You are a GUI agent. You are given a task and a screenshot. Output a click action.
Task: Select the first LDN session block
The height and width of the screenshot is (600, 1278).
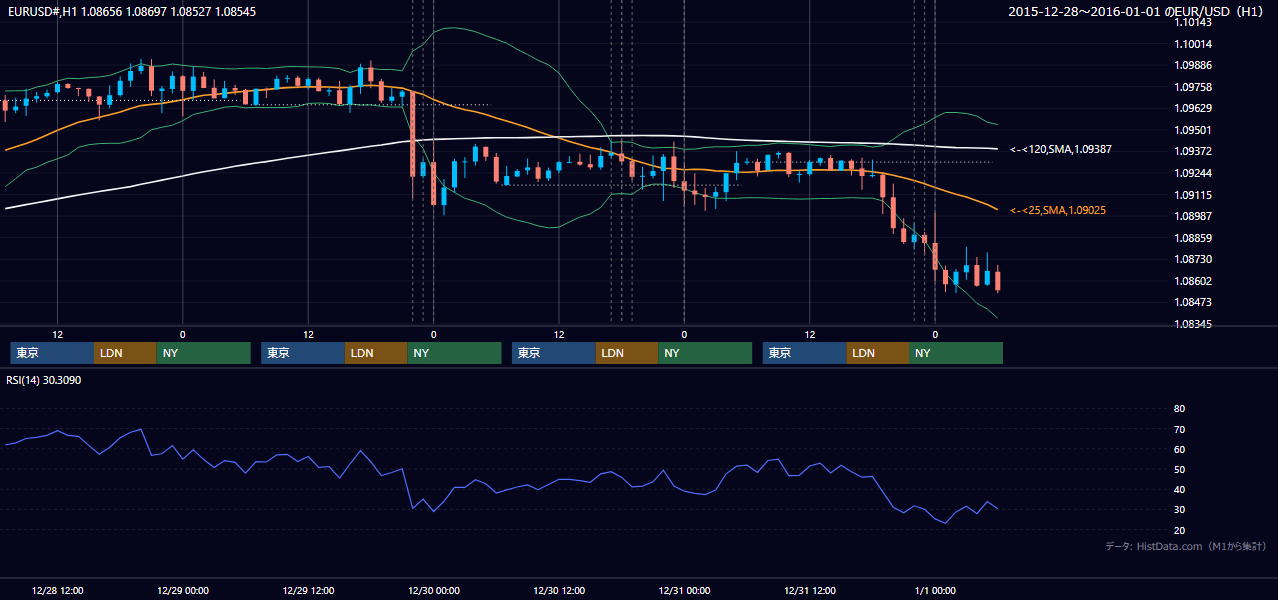point(125,353)
